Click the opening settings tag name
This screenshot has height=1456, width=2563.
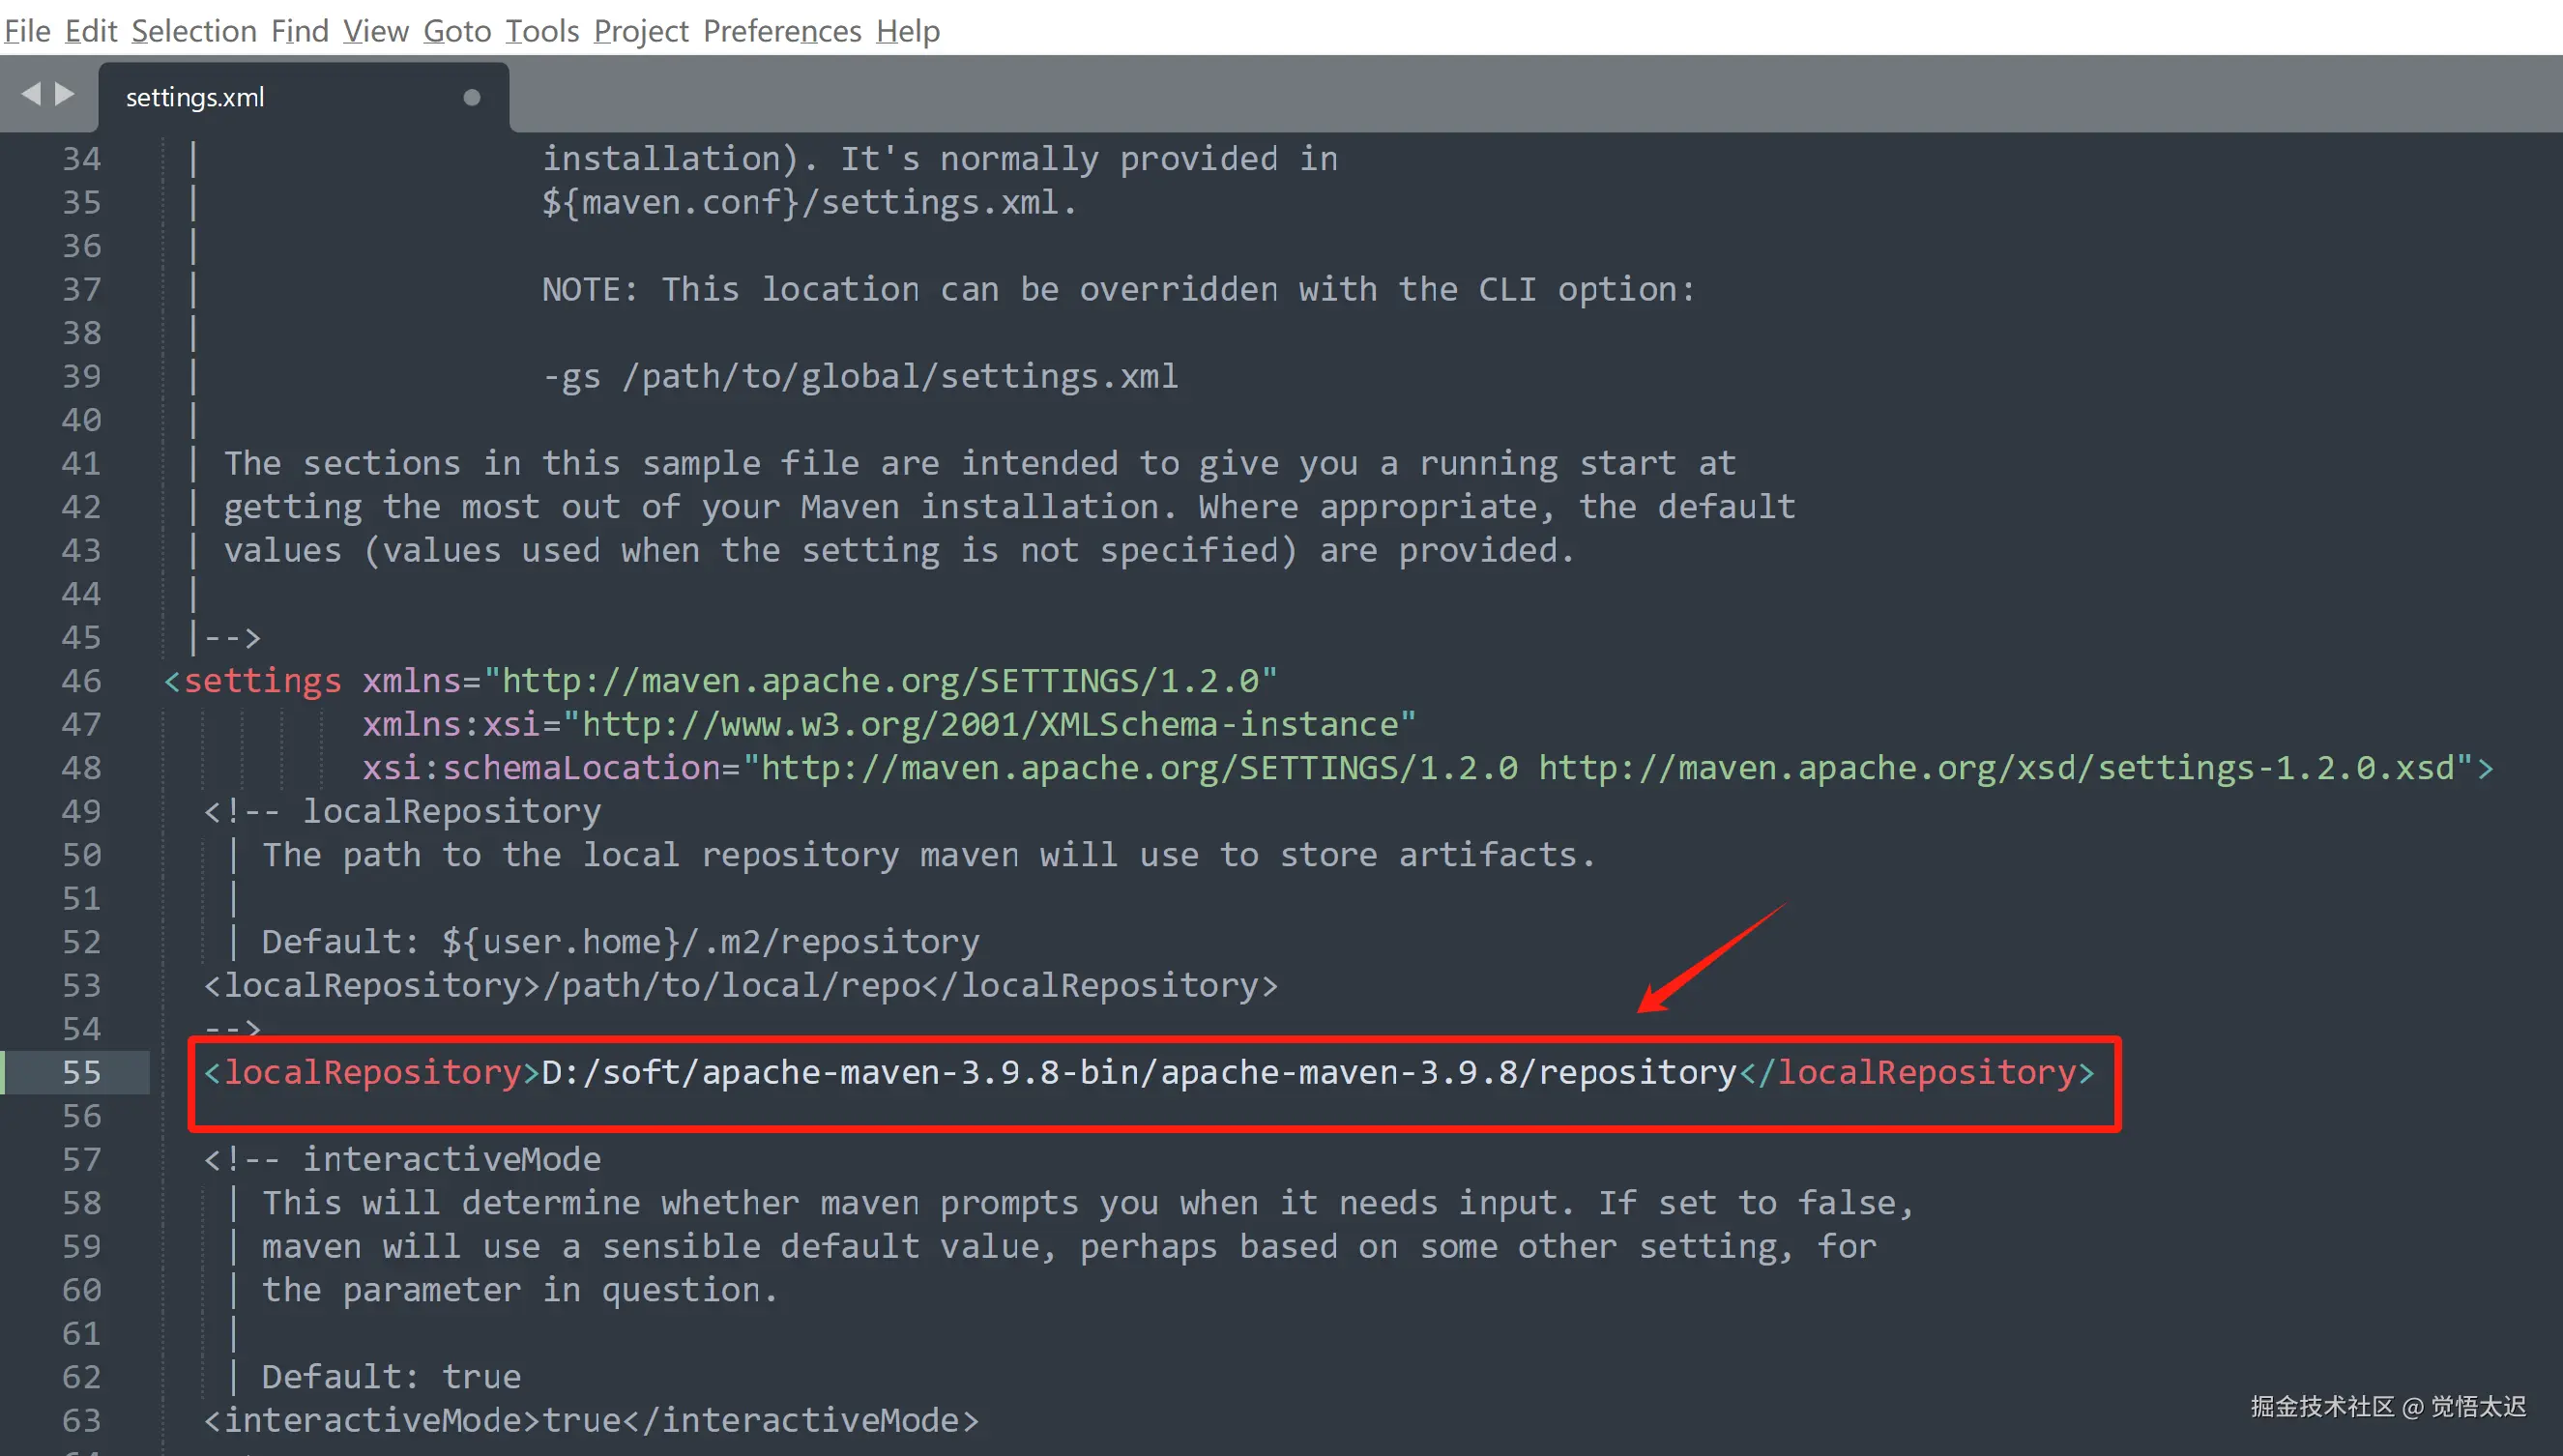click(262, 681)
